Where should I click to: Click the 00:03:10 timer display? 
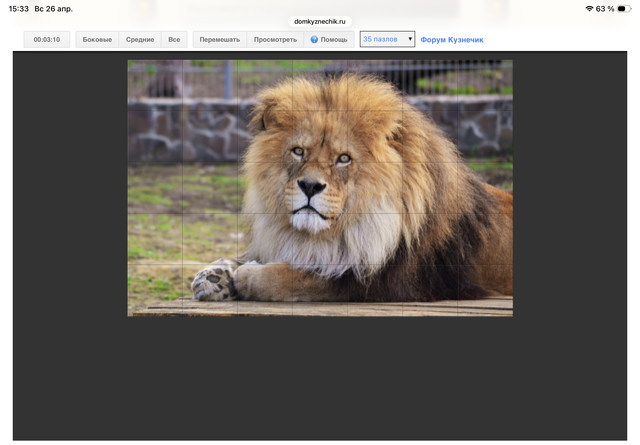[47, 39]
